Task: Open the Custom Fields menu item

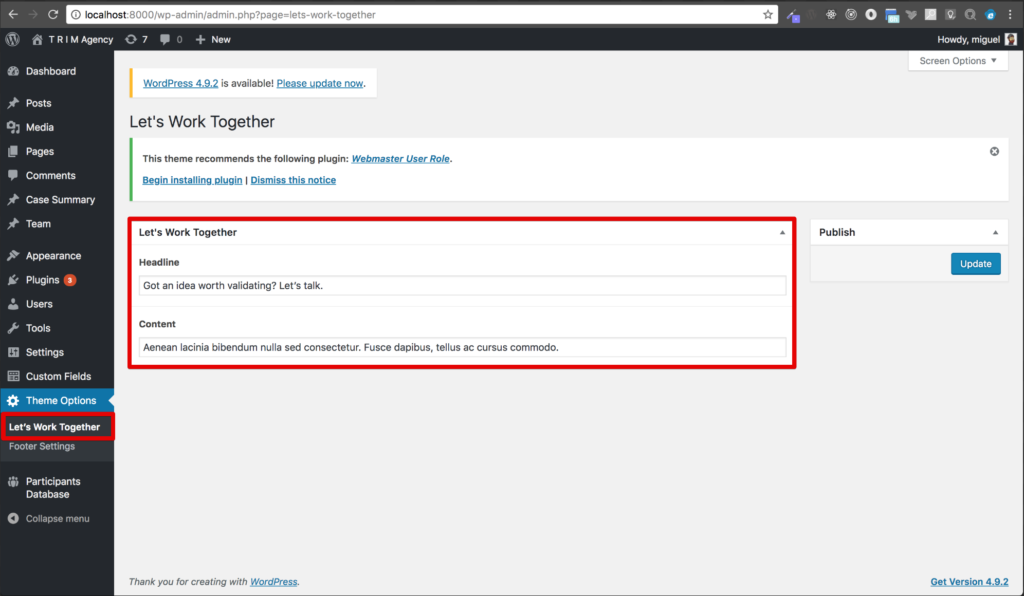Action: tap(57, 377)
